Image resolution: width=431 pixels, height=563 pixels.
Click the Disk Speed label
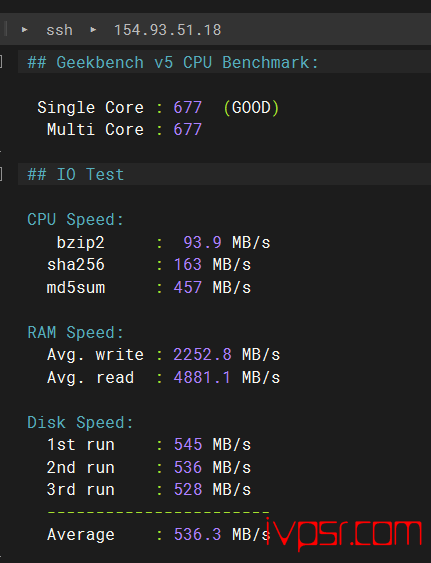tap(80, 422)
